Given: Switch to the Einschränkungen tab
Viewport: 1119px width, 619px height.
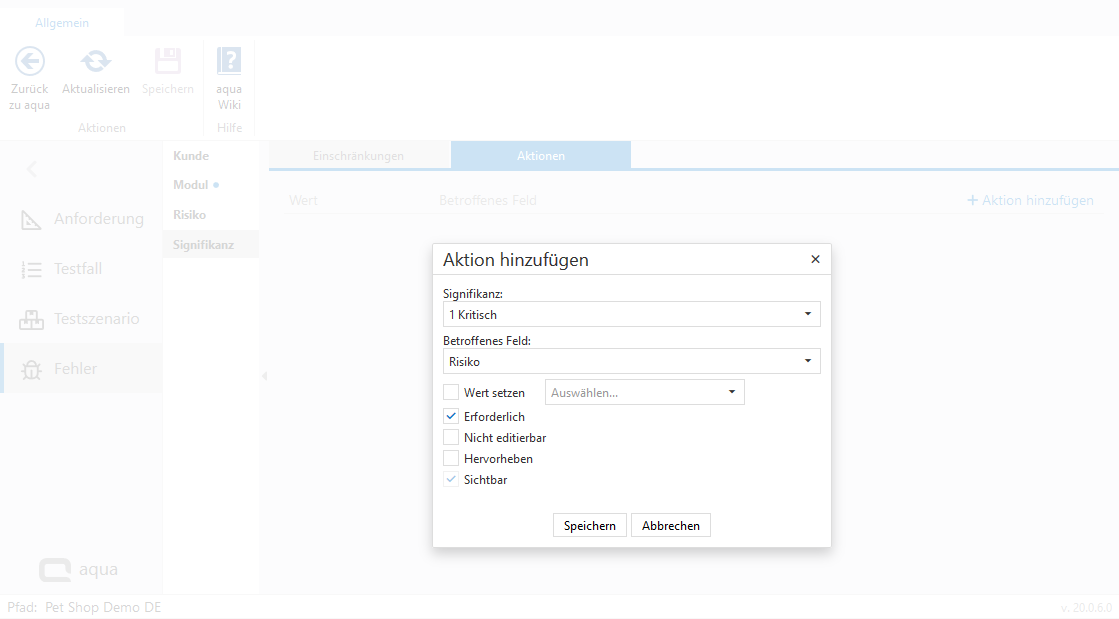Looking at the screenshot, I should tap(358, 156).
